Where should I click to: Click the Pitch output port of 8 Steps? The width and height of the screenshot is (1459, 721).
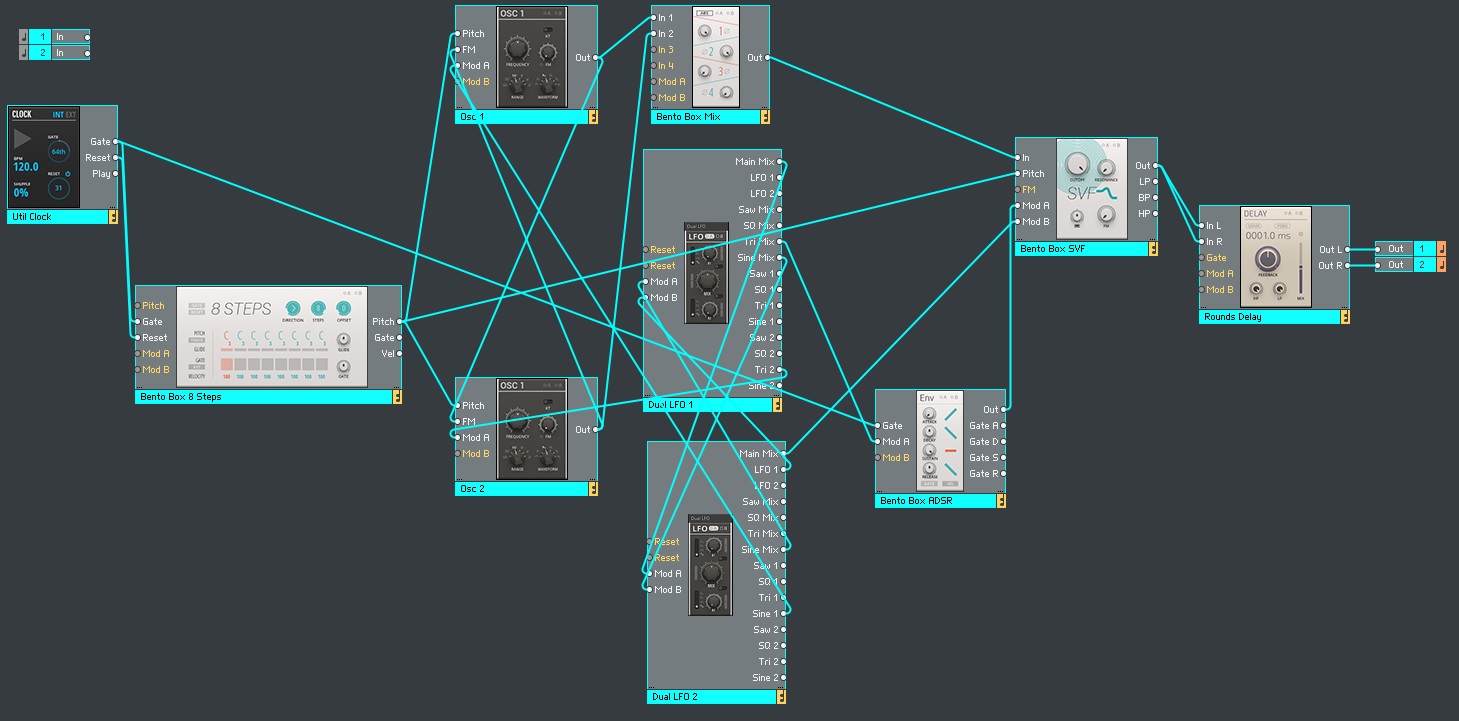[400, 322]
